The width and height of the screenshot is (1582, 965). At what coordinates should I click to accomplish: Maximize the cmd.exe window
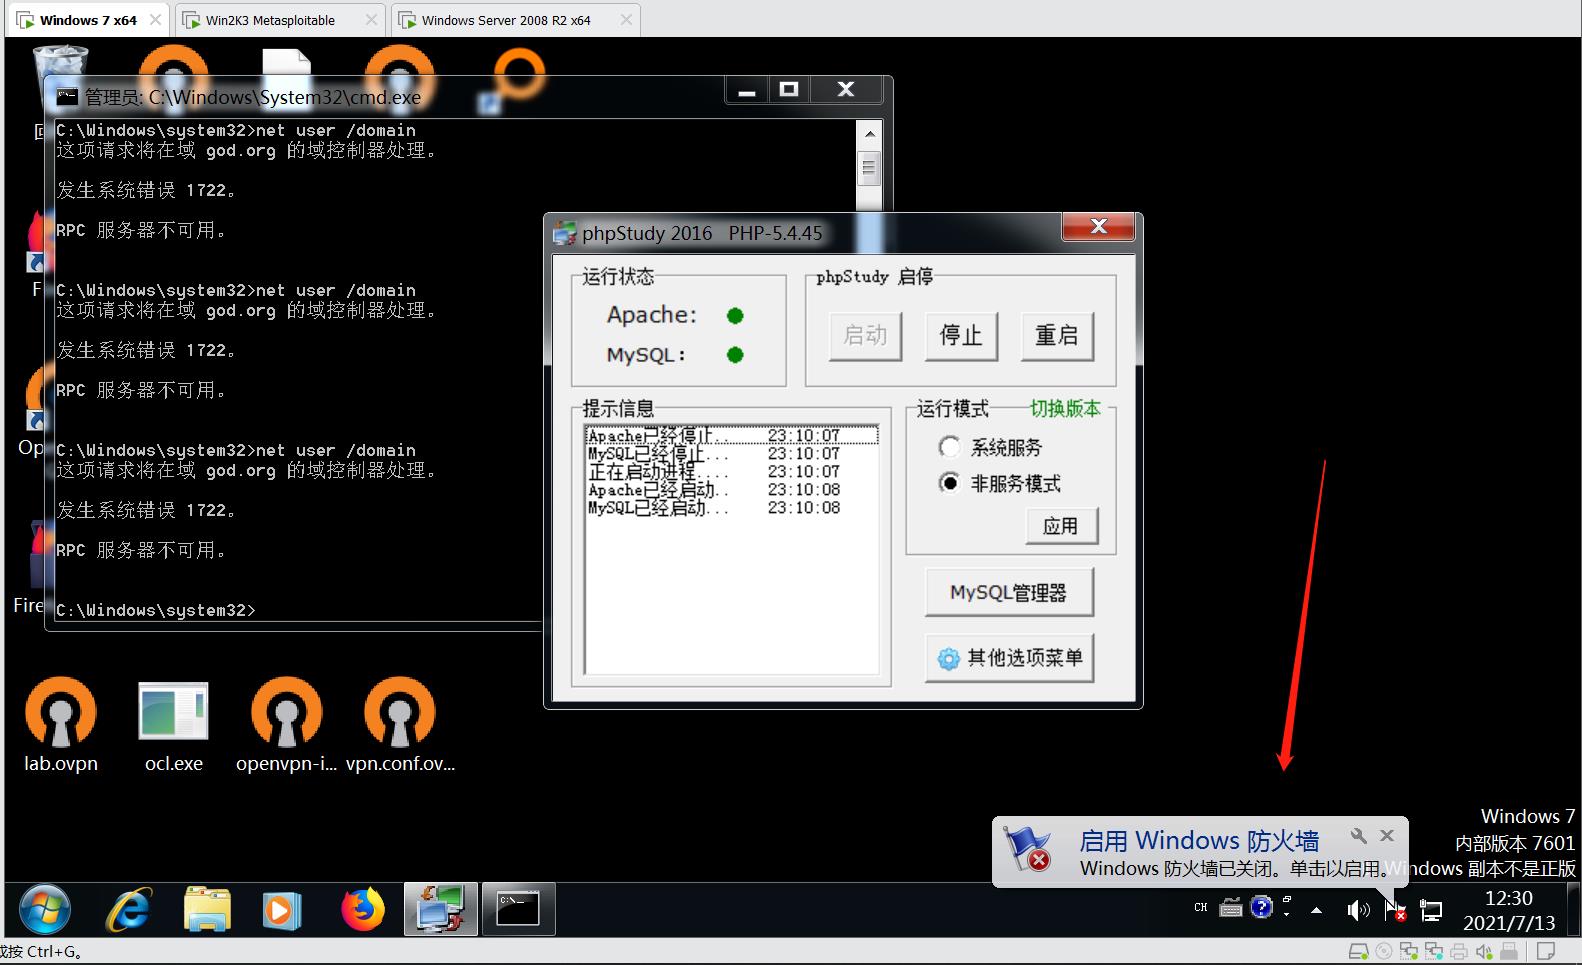[789, 89]
